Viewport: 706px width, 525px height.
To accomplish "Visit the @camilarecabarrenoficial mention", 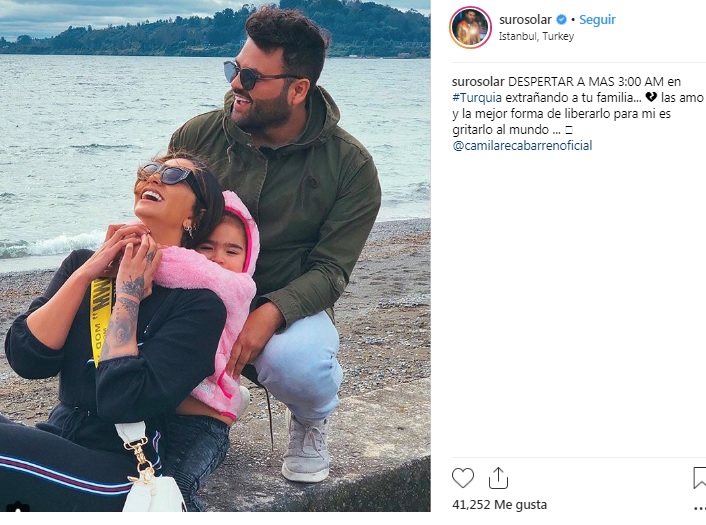I will click(522, 145).
